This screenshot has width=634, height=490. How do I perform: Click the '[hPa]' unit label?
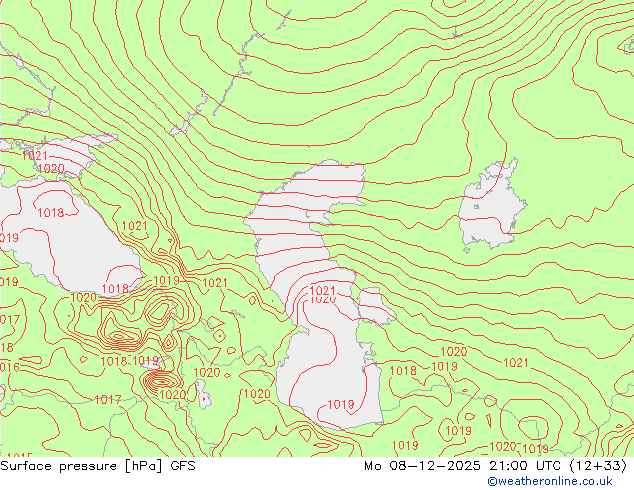pos(143,466)
